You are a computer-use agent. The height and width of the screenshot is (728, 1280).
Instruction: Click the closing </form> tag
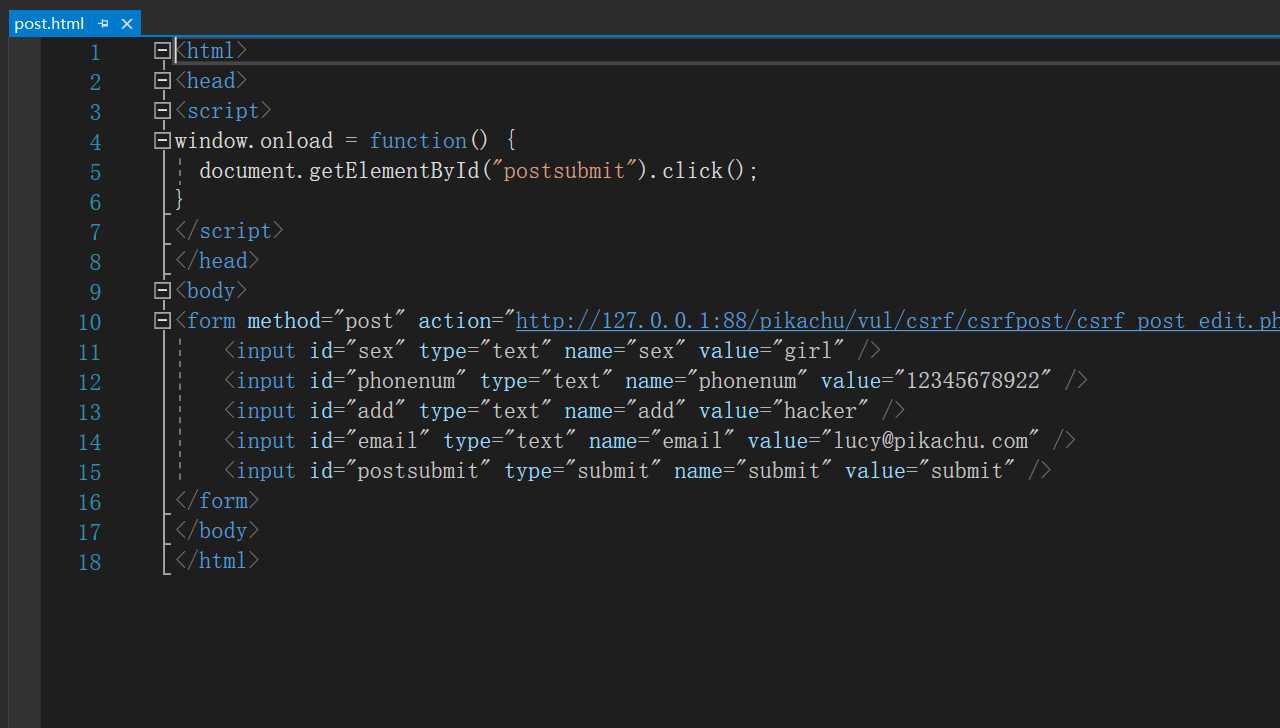pos(217,500)
